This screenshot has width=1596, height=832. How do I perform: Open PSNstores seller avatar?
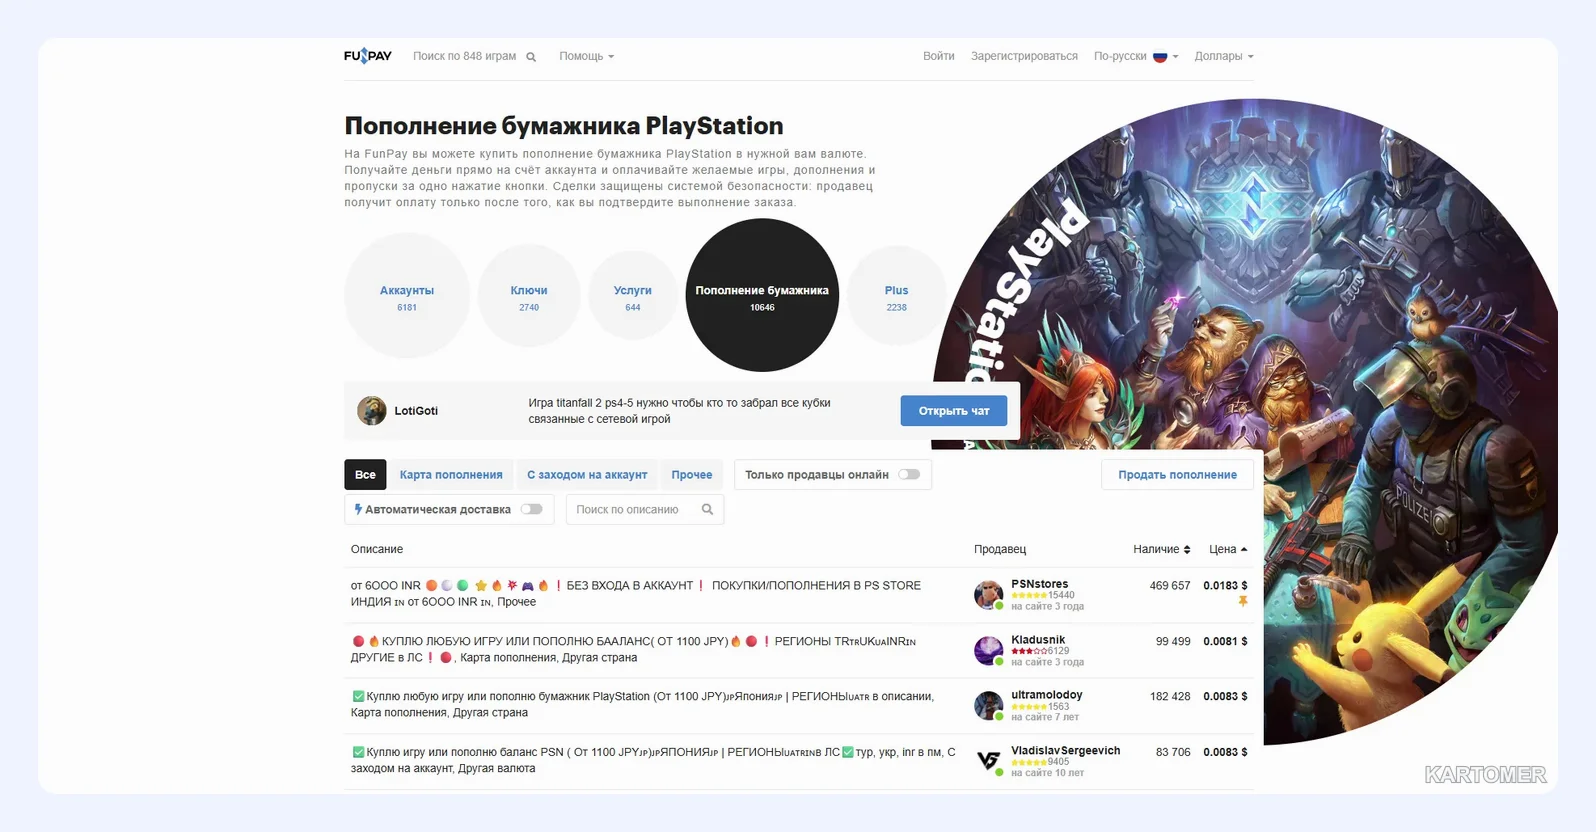[988, 595]
